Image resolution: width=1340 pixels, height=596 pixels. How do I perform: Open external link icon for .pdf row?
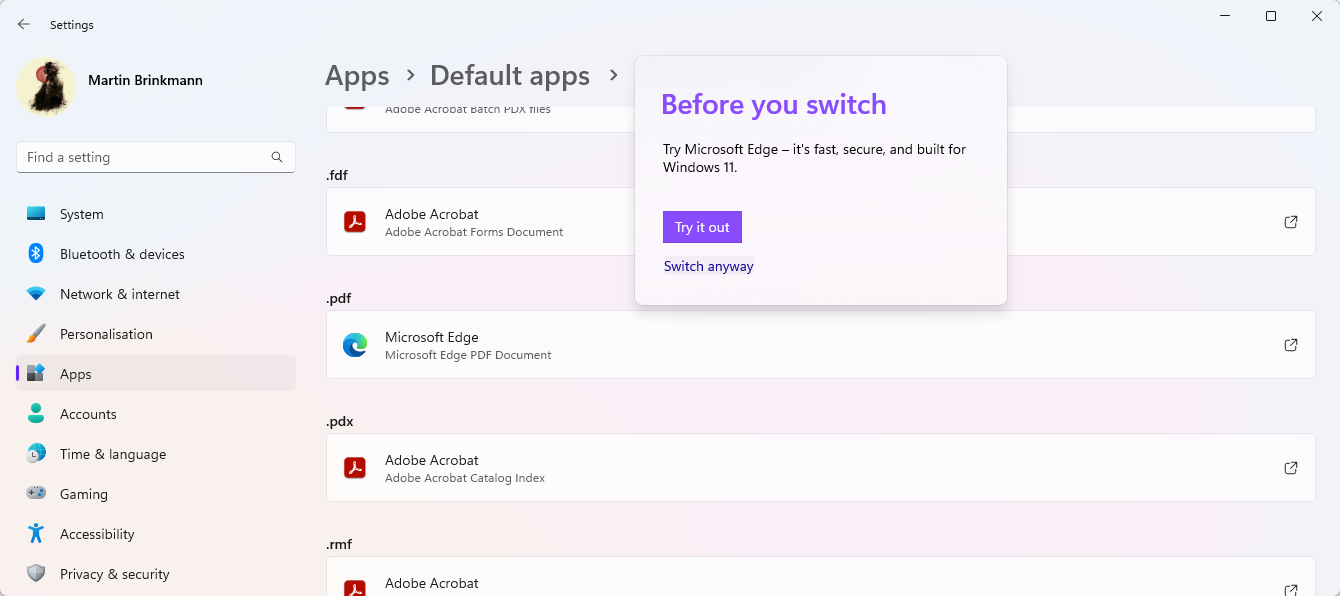(x=1291, y=345)
